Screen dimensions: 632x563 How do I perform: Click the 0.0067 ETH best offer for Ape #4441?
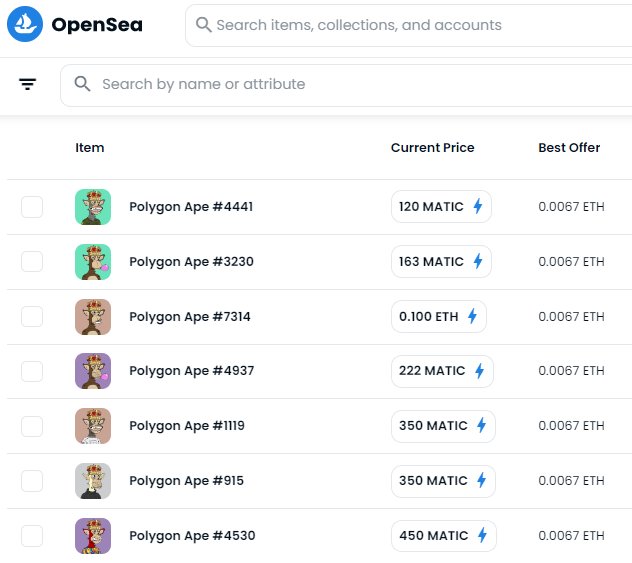[571, 207]
